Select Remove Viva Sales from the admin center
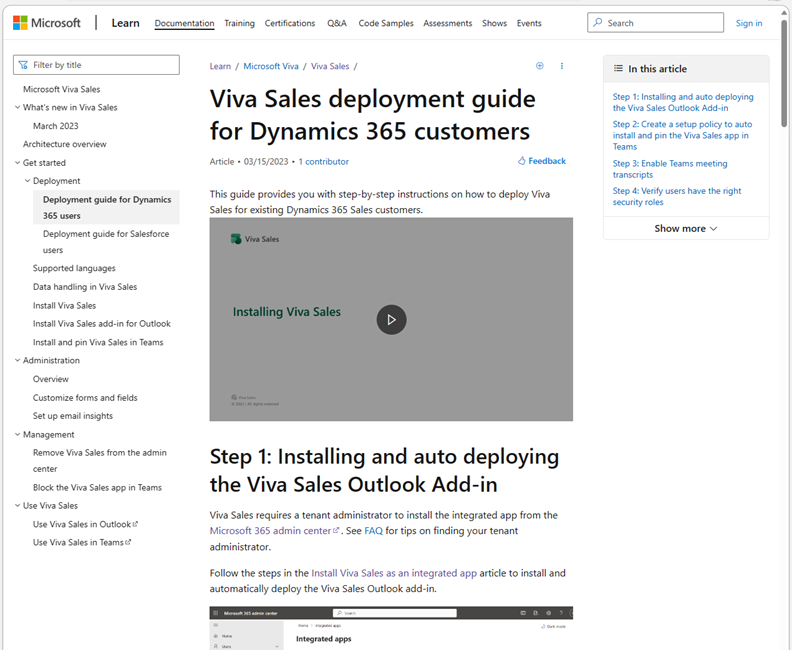 (100, 461)
